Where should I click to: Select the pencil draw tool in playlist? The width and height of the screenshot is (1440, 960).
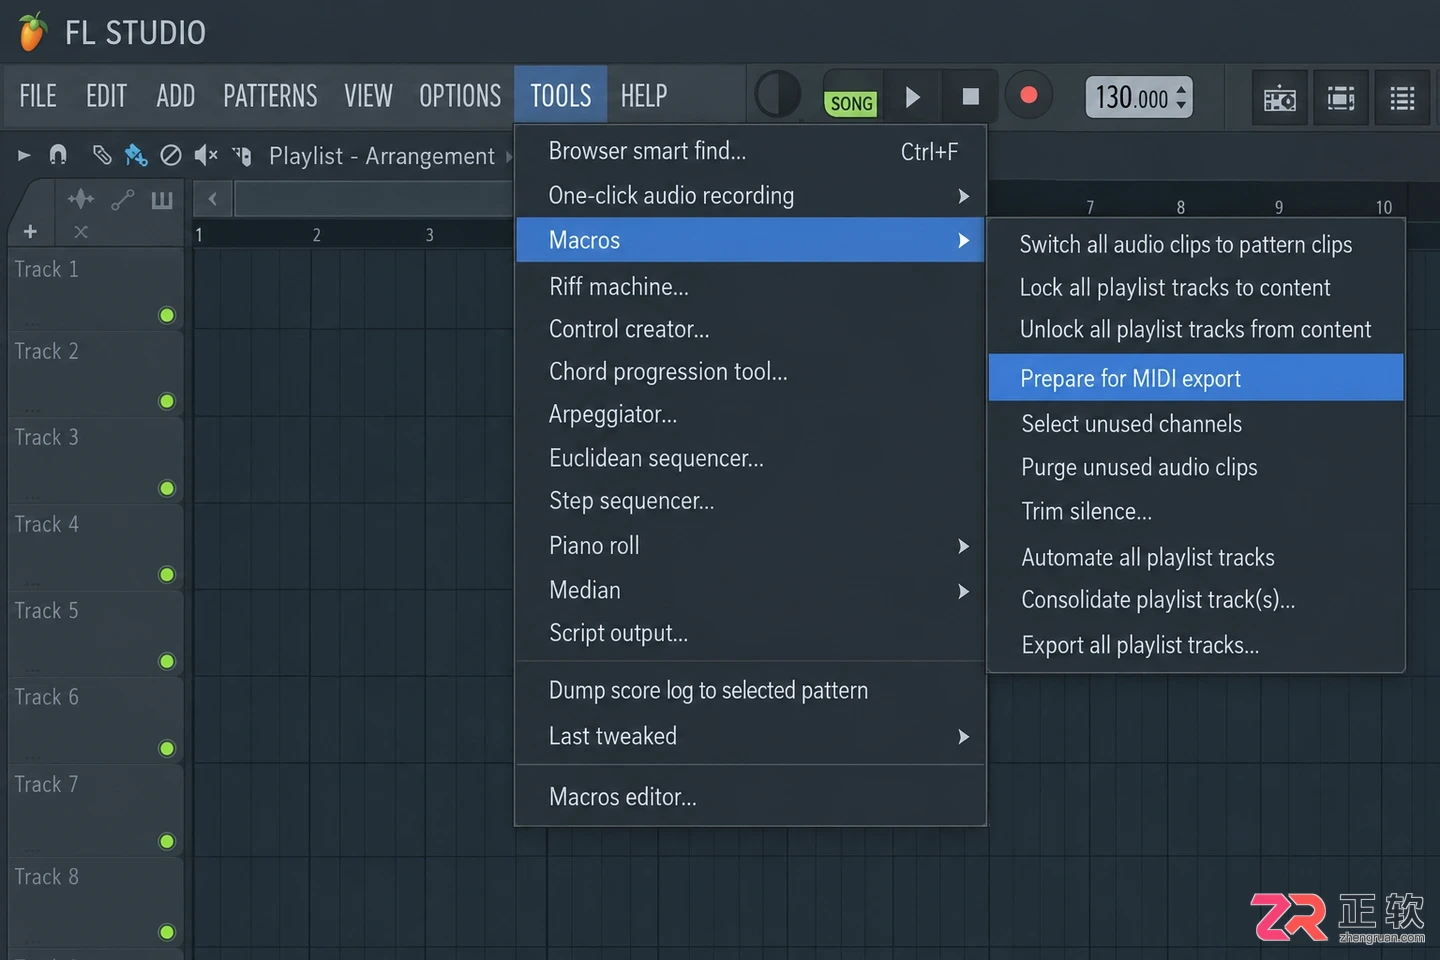[101, 154]
